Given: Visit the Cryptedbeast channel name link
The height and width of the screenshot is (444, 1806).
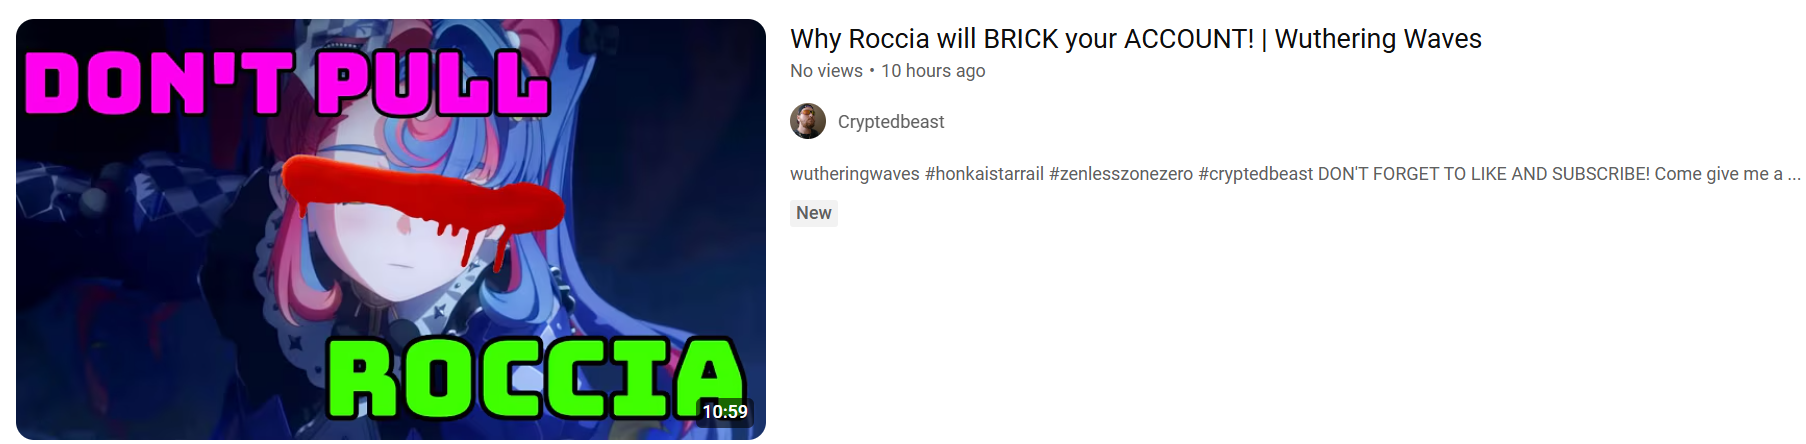Looking at the screenshot, I should point(891,122).
